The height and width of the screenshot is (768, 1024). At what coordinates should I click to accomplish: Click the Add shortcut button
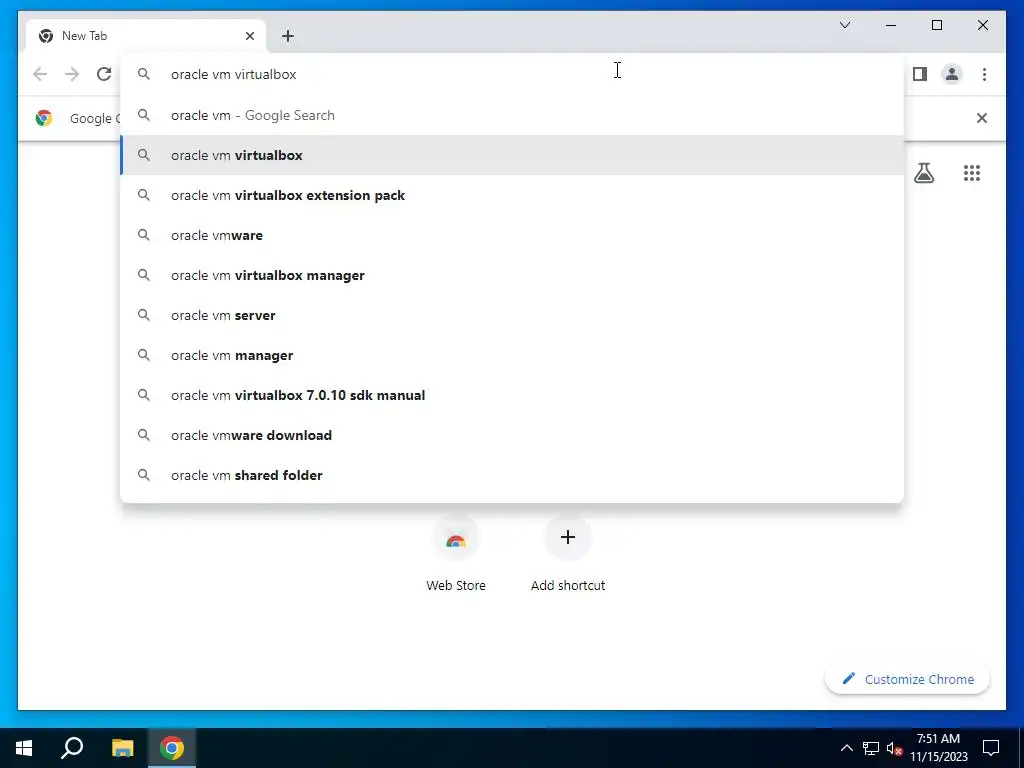(x=568, y=555)
